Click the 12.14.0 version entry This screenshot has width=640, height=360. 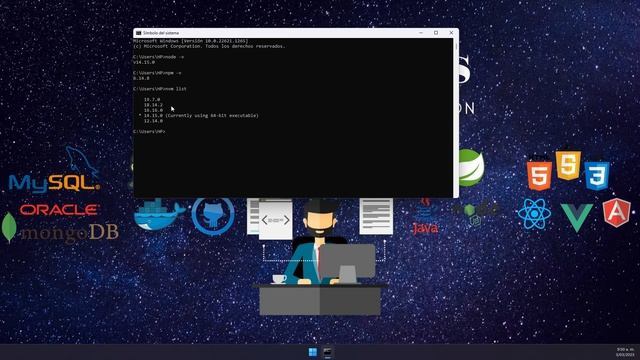click(153, 121)
